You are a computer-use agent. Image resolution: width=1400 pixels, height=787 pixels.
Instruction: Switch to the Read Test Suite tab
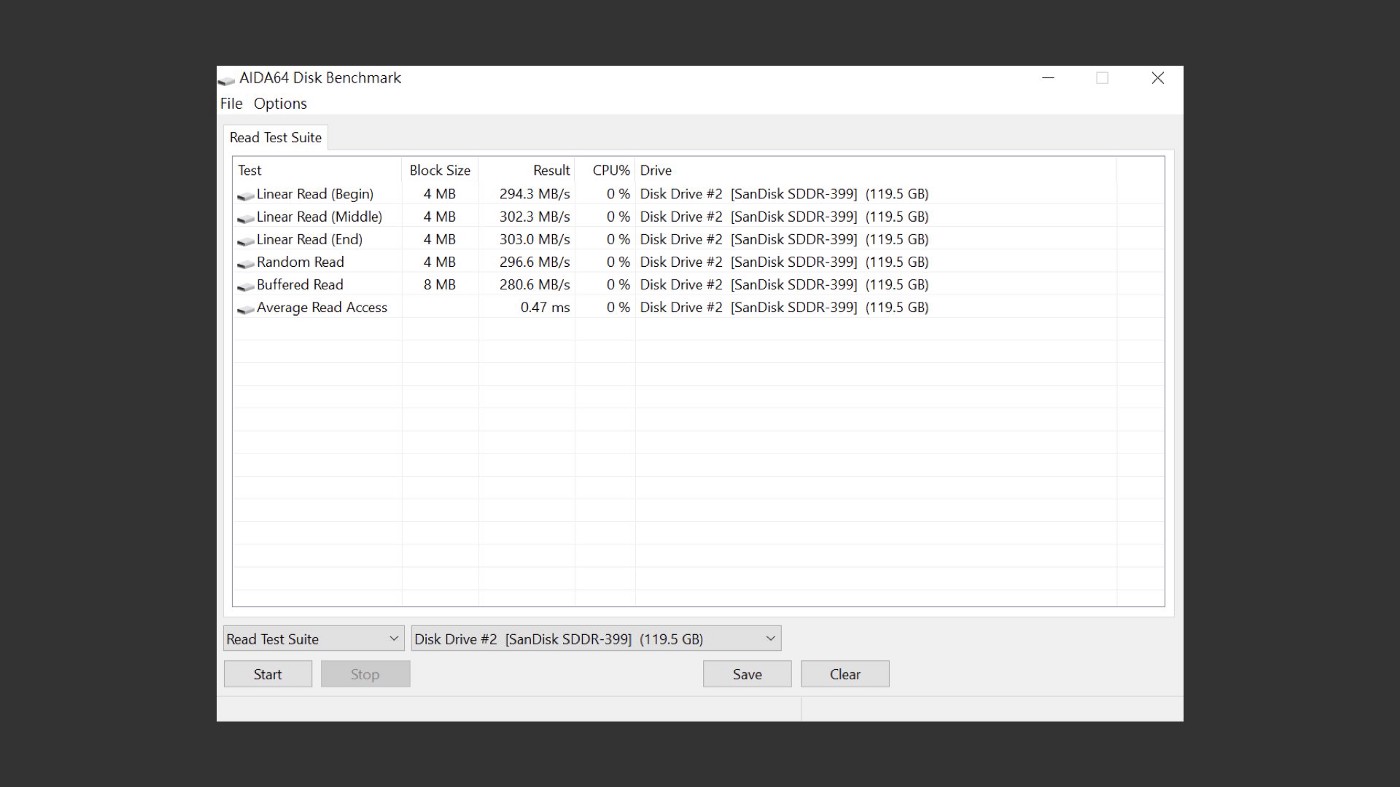pyautogui.click(x=275, y=137)
